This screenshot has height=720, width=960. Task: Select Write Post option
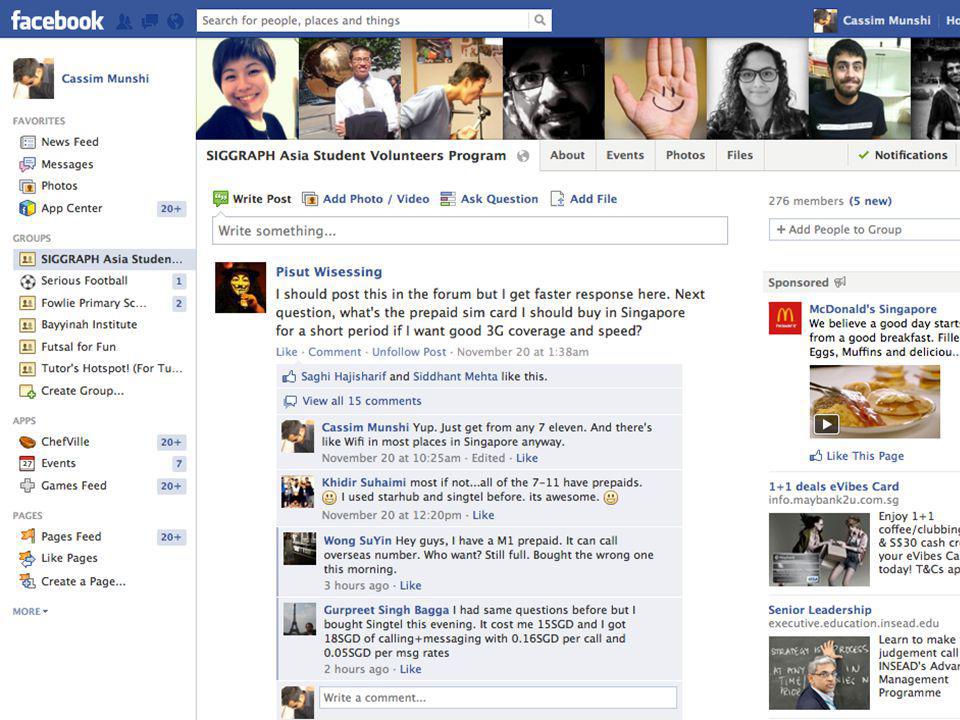click(252, 199)
